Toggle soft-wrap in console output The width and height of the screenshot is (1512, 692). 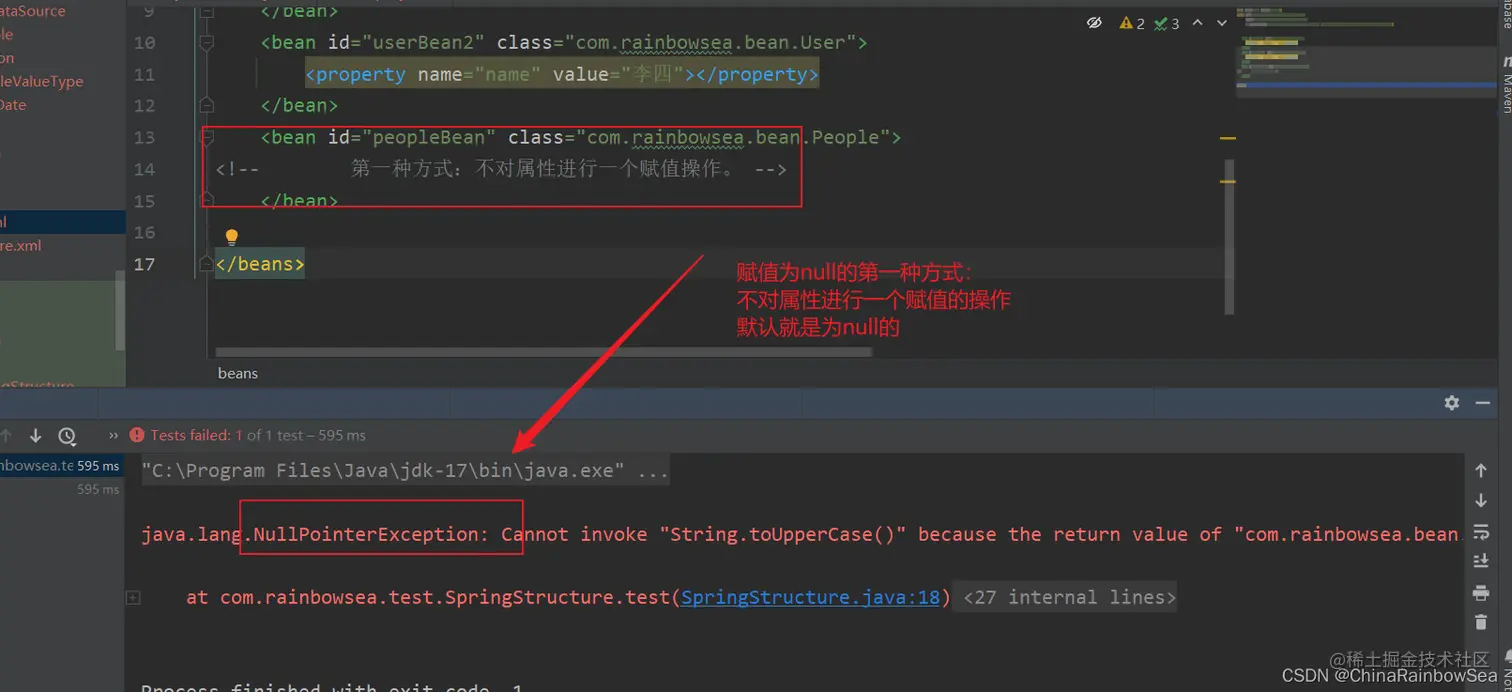[1481, 531]
